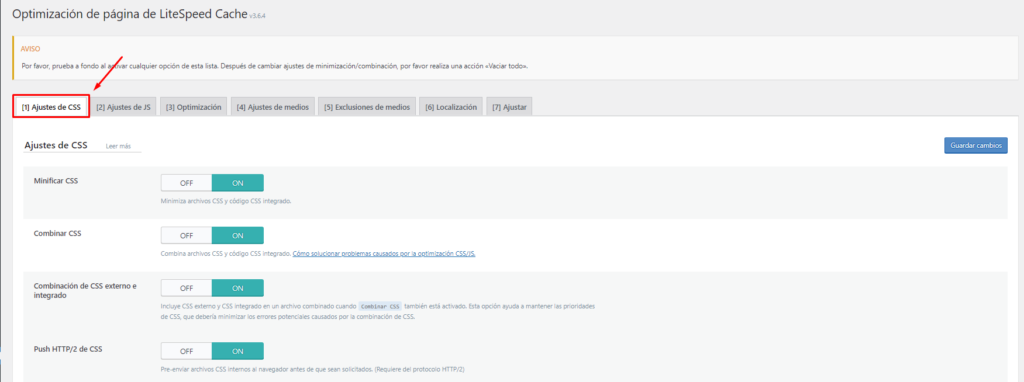Open the Leer más link
1024x382 pixels.
click(118, 146)
